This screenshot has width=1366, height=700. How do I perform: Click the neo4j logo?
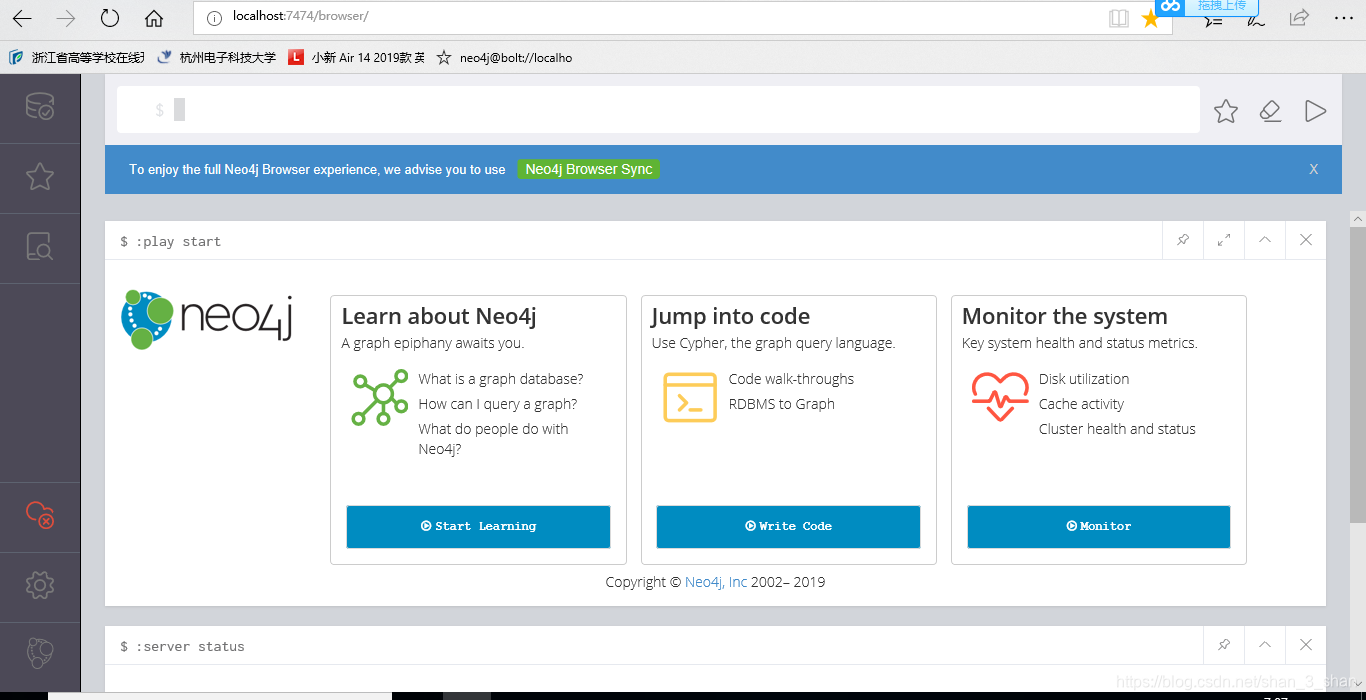[x=207, y=318]
